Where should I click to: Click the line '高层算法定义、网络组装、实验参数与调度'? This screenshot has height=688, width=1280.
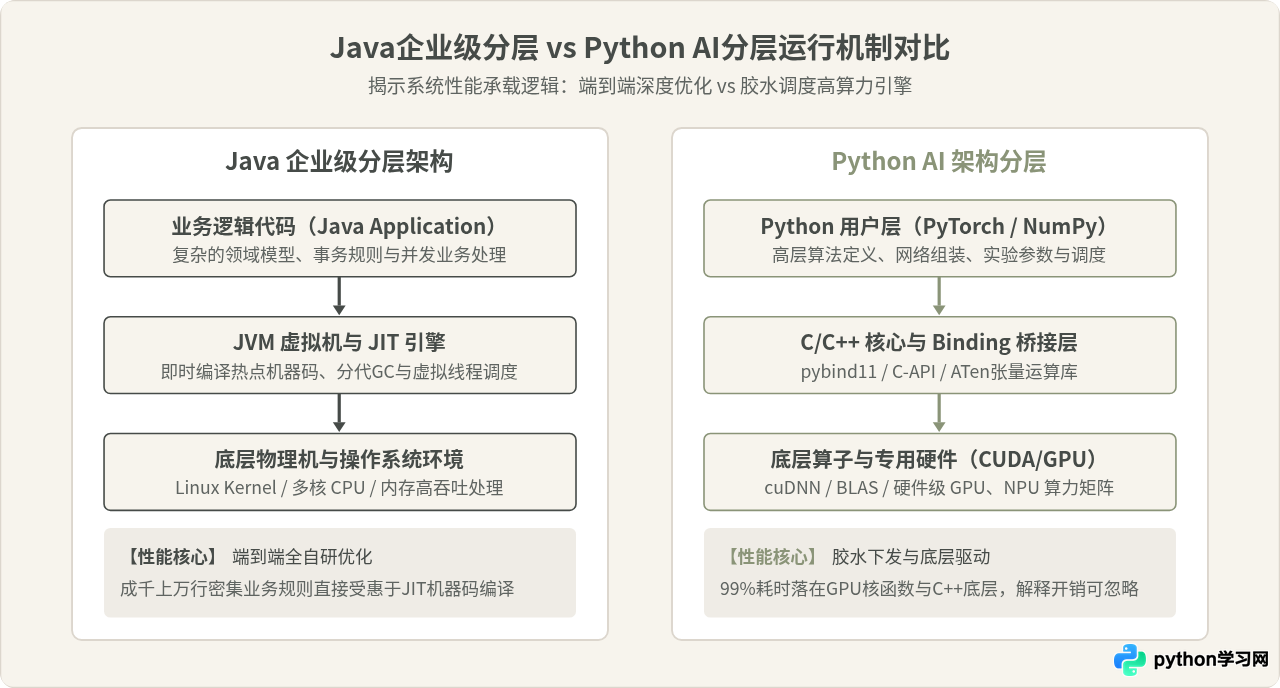point(939,255)
